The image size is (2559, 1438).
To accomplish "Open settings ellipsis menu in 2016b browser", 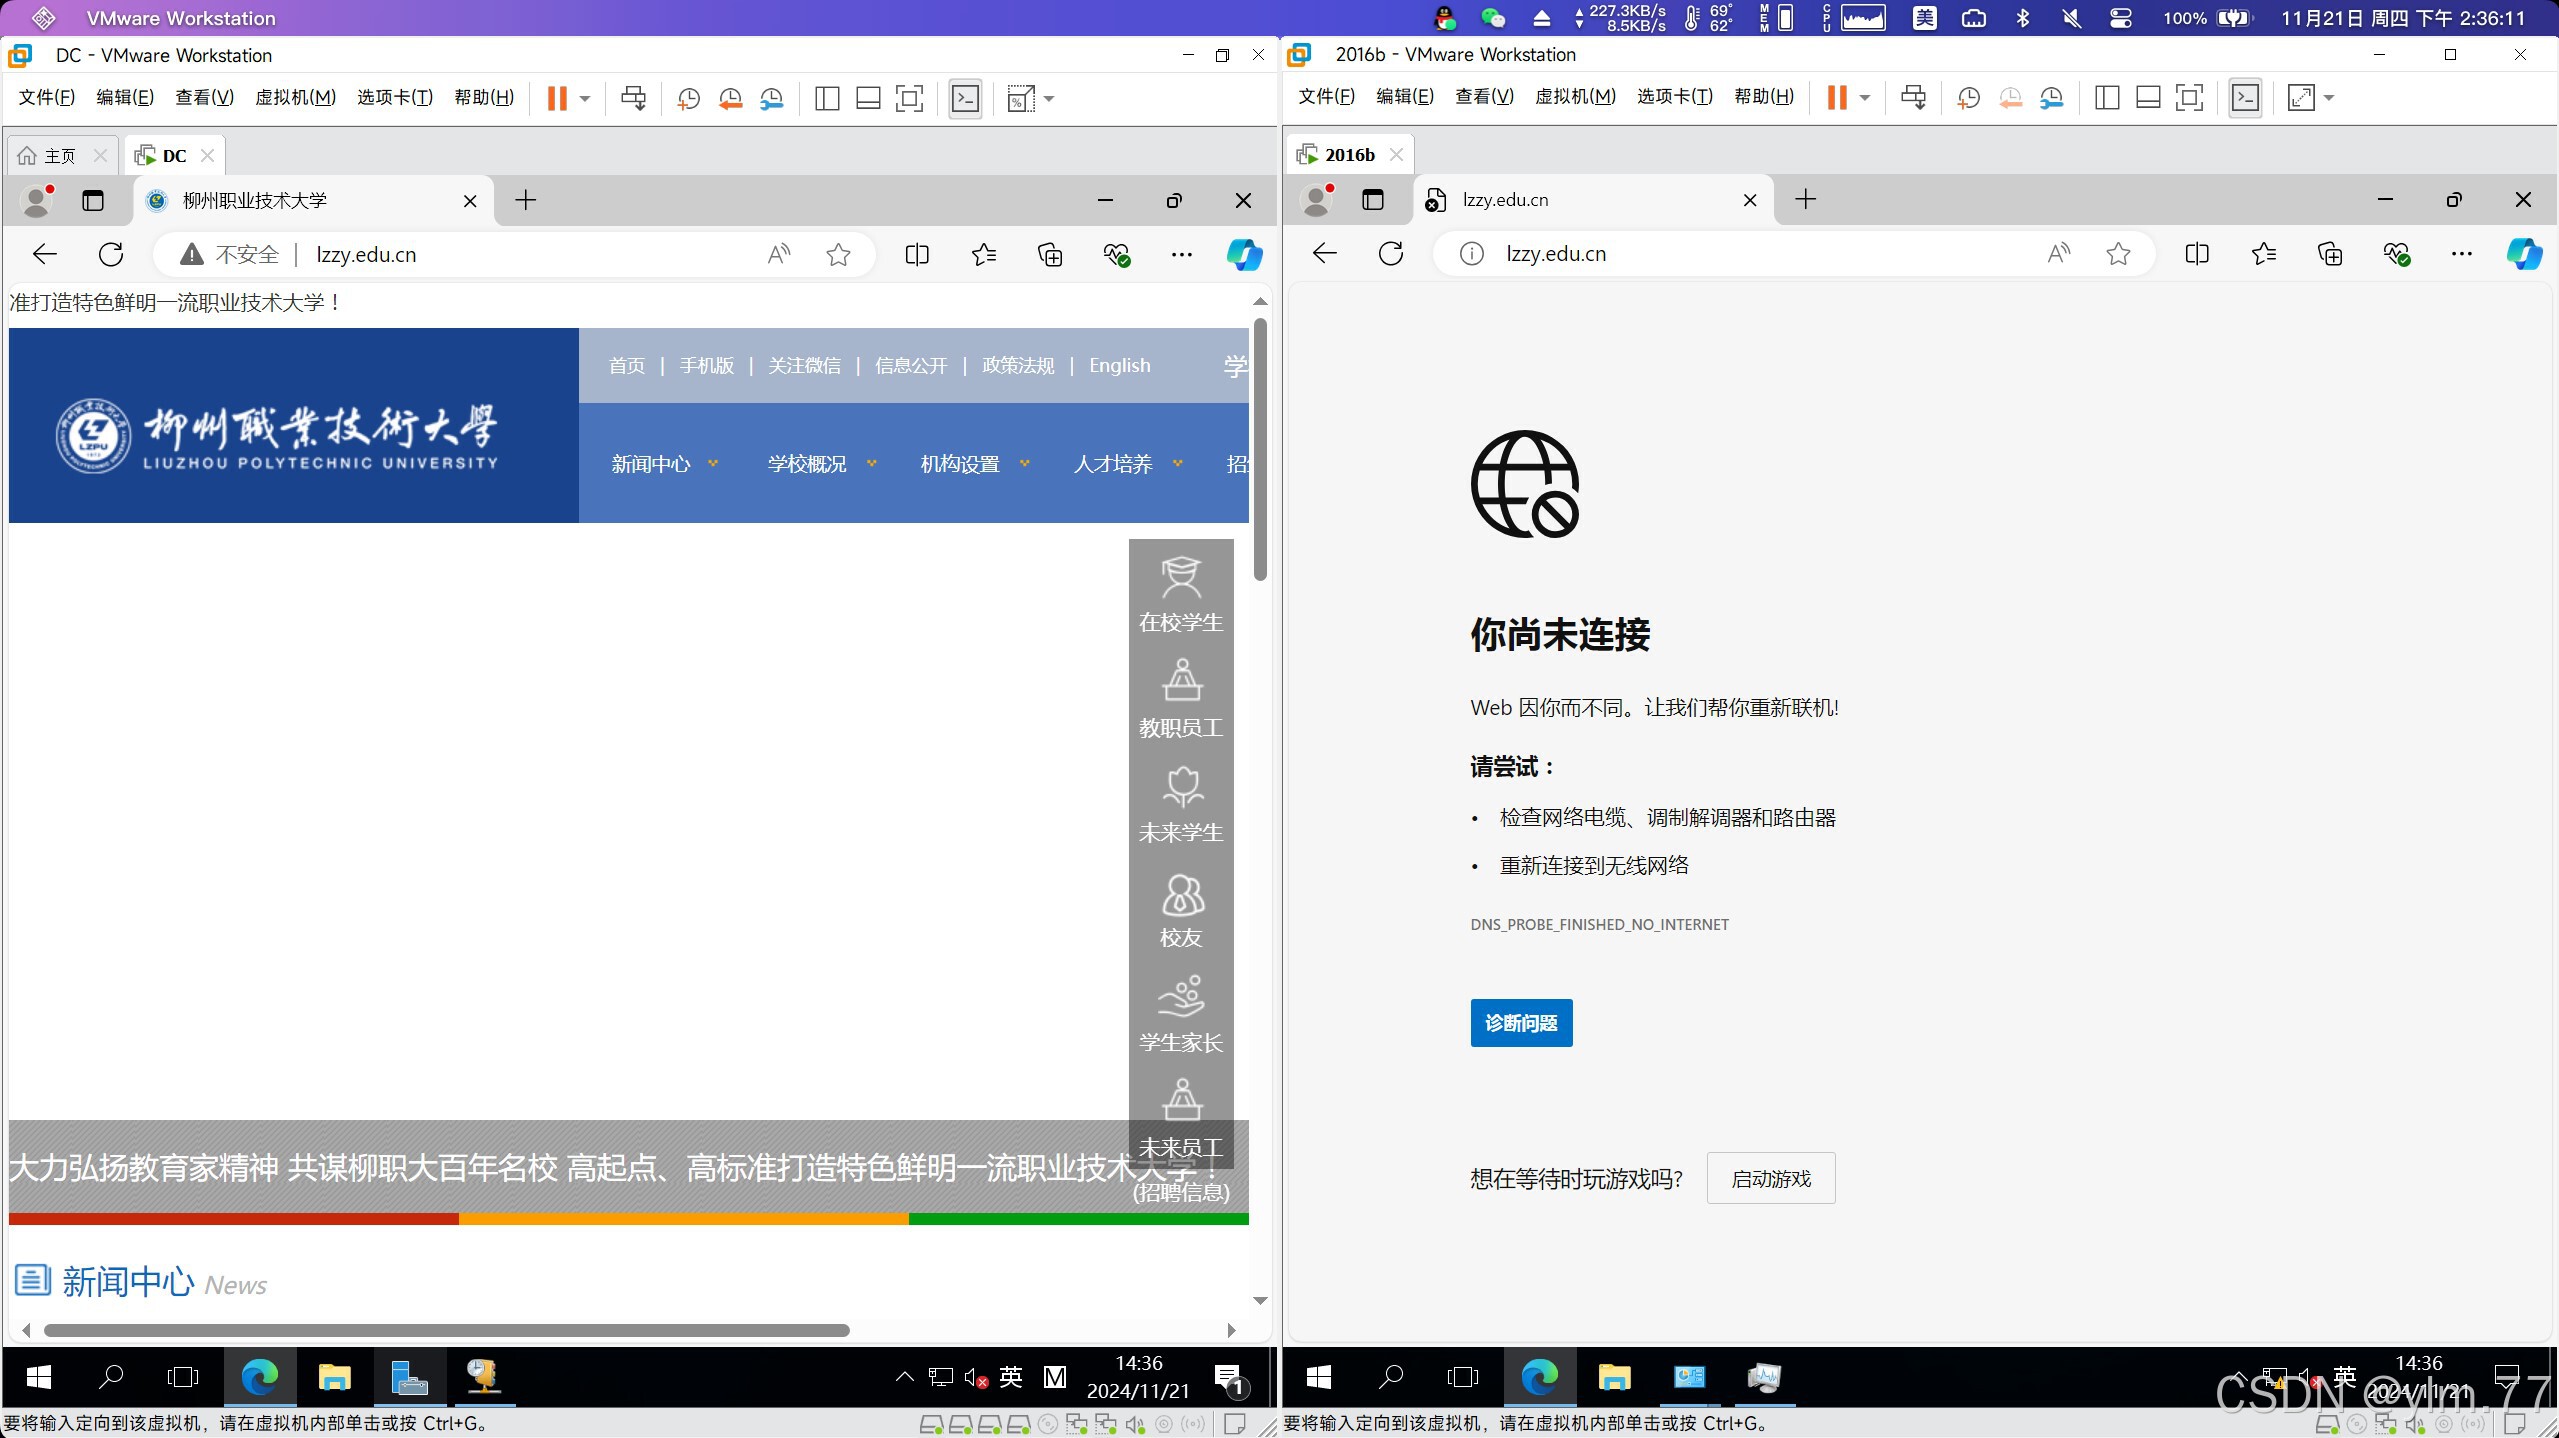I will point(2462,254).
